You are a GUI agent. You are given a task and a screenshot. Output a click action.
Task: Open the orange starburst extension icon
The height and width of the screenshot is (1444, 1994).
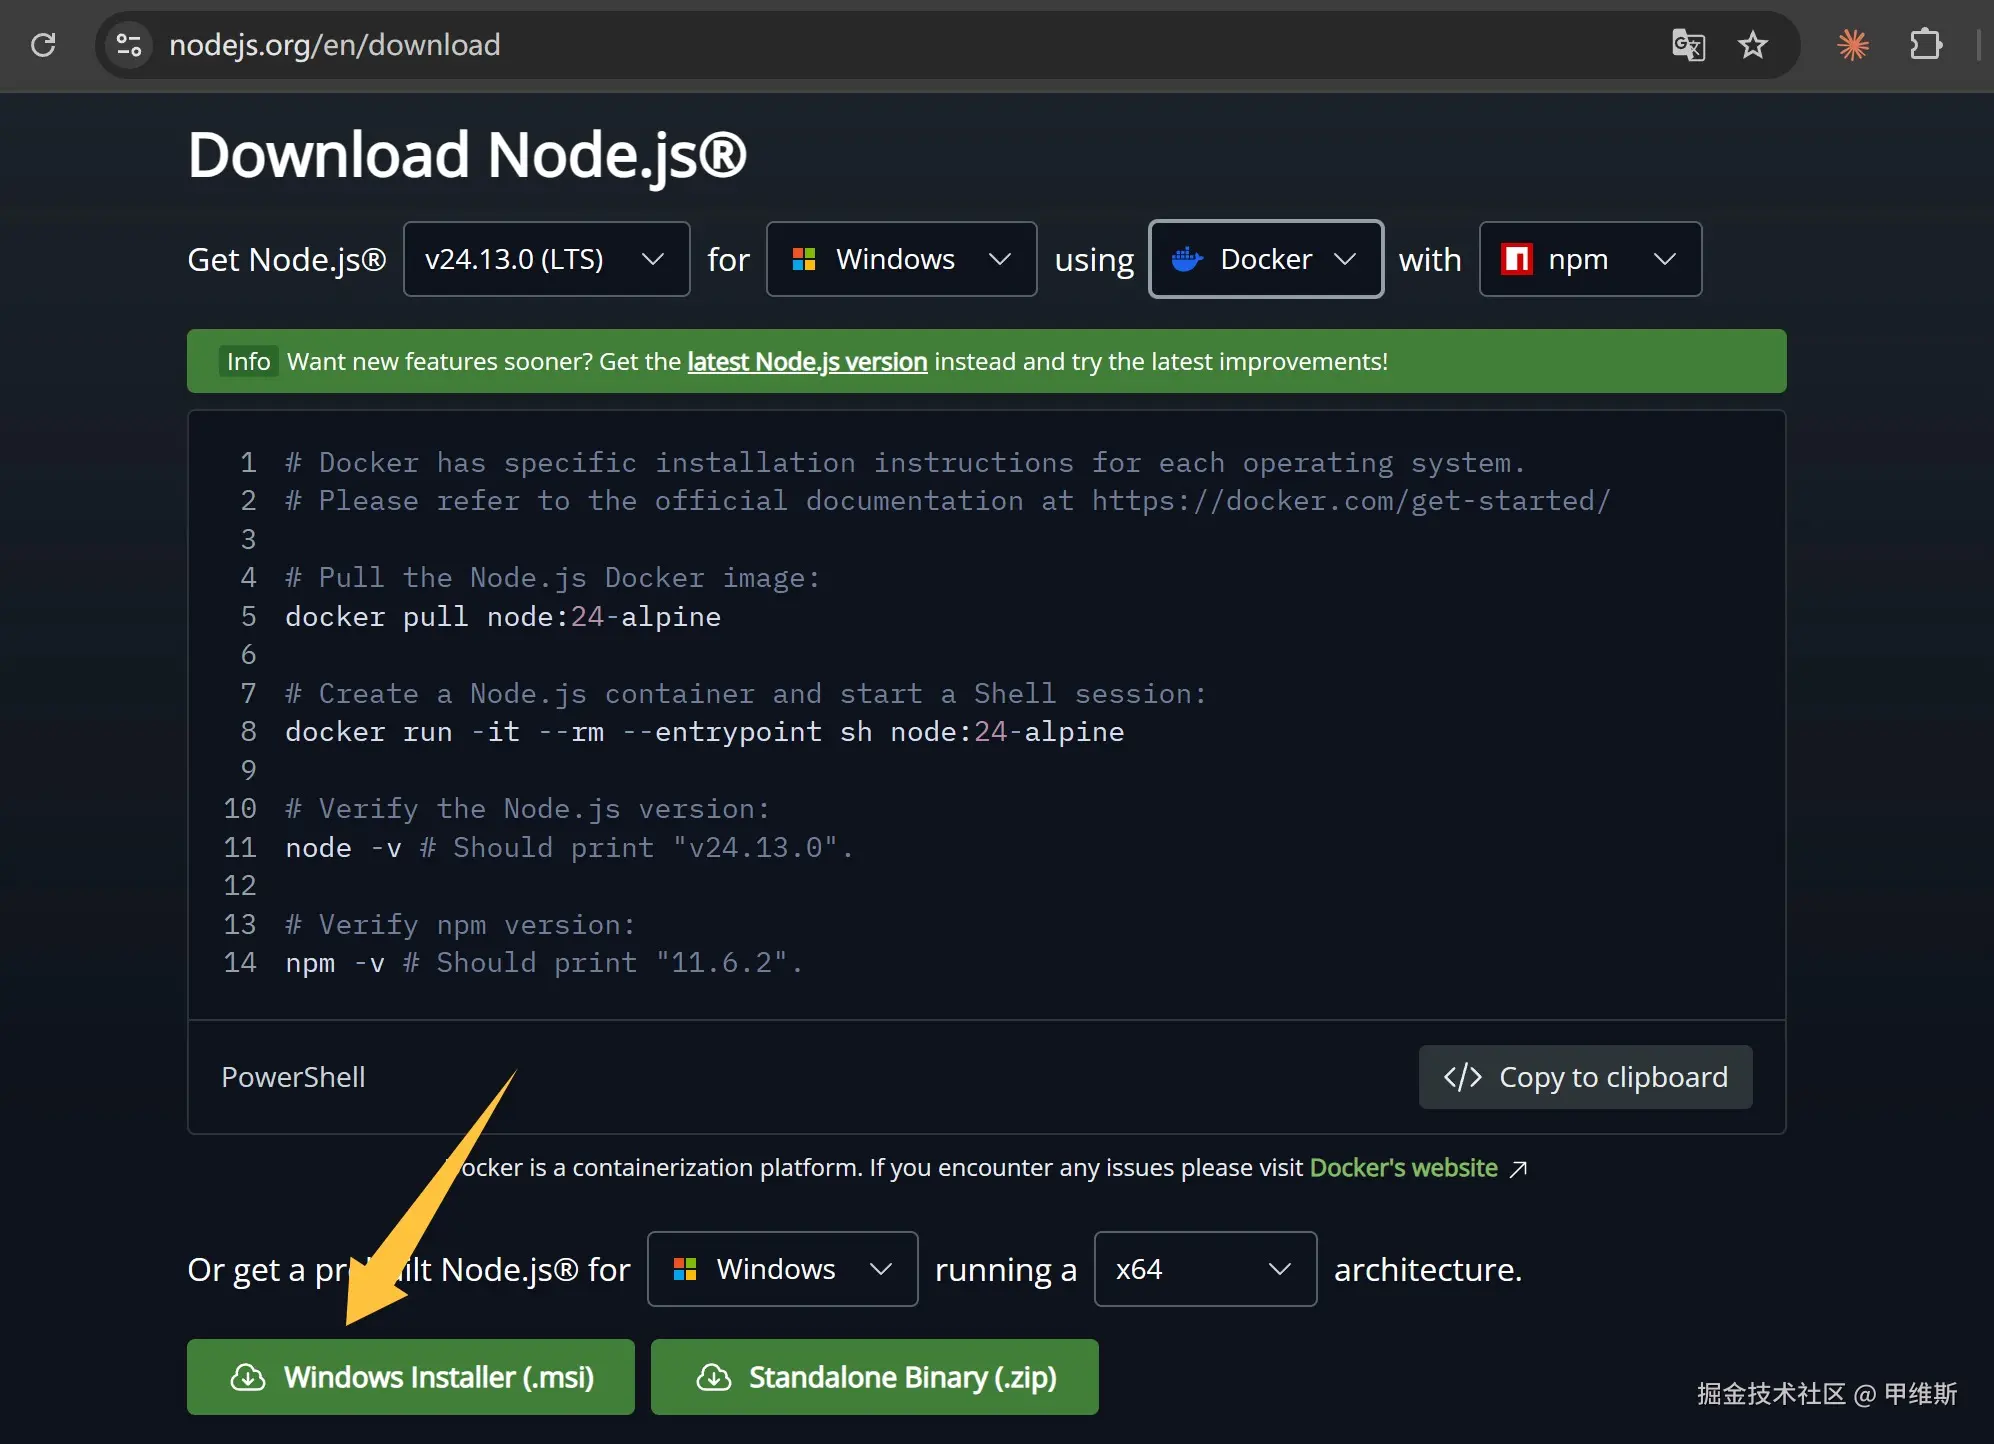[1852, 45]
